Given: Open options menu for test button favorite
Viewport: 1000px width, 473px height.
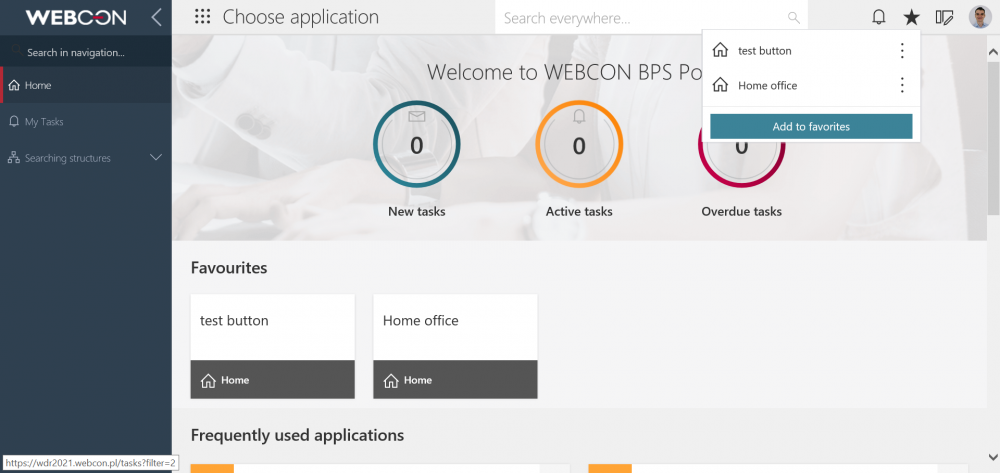Looking at the screenshot, I should 902,50.
